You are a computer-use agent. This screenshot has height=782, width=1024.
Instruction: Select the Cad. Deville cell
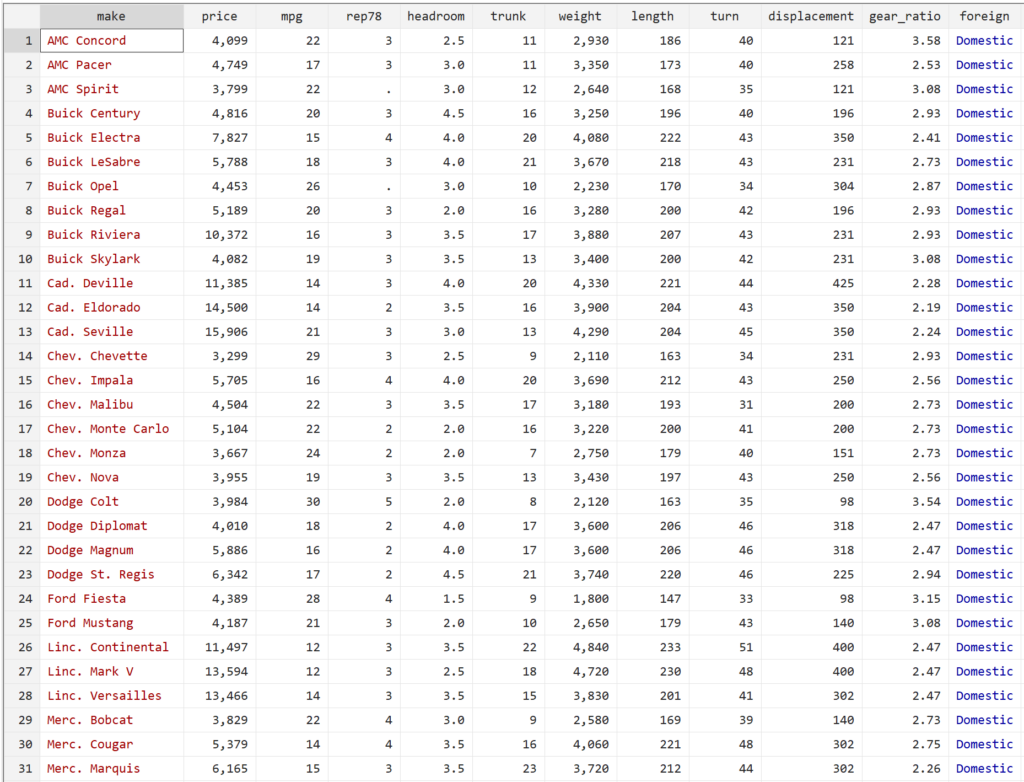click(112, 283)
